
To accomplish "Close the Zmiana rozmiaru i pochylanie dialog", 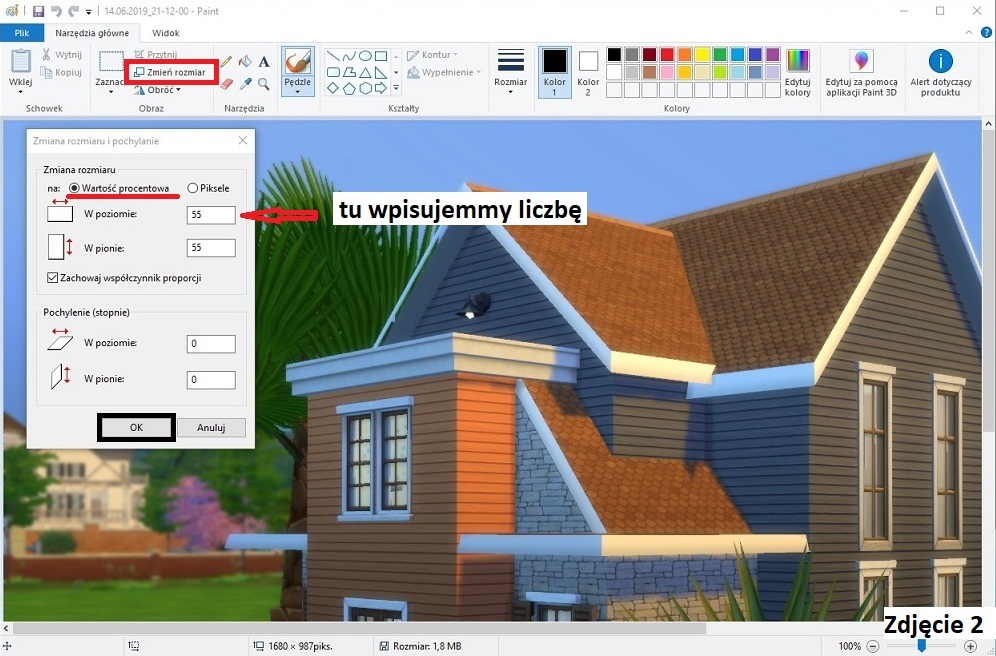I will tap(243, 140).
